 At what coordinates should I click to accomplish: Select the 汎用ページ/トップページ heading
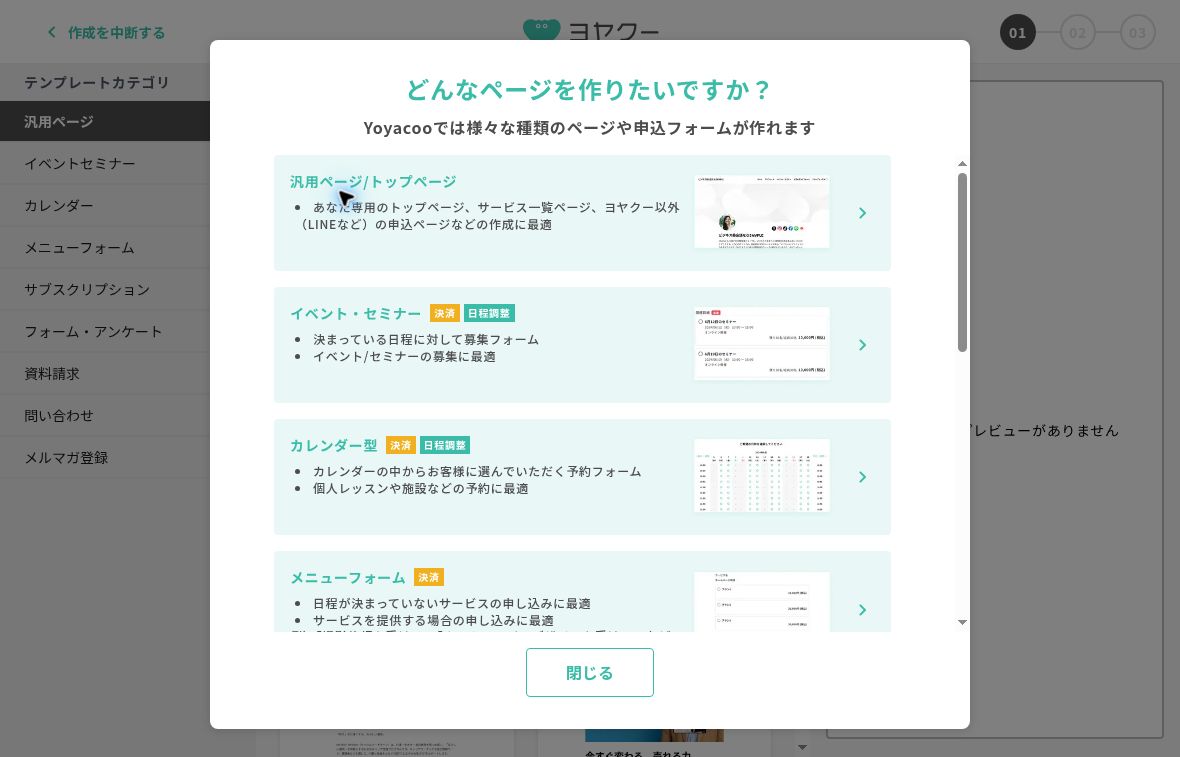pyautogui.click(x=373, y=181)
